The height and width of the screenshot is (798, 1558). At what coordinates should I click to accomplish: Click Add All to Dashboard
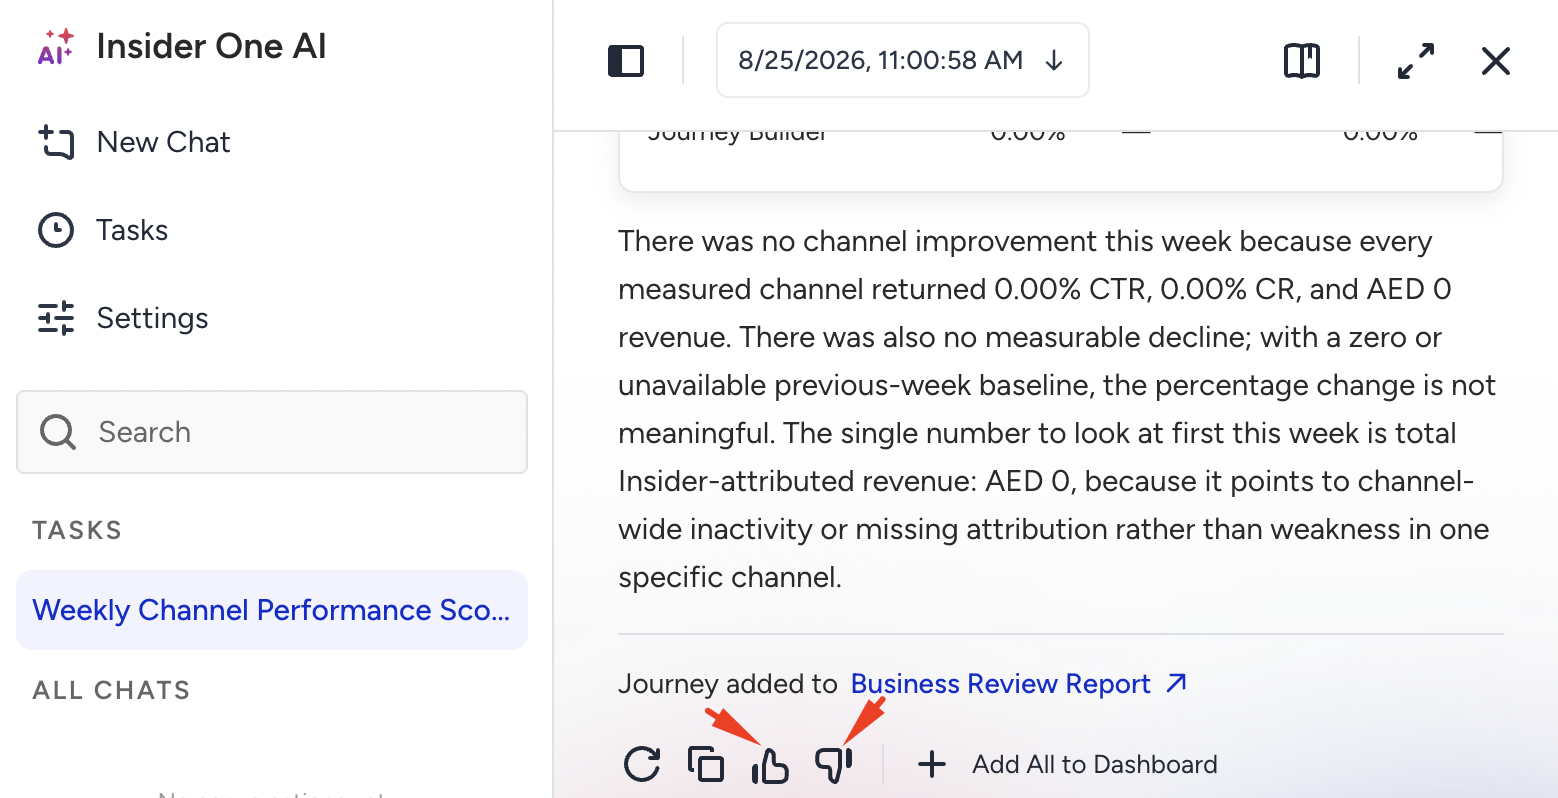point(1068,765)
